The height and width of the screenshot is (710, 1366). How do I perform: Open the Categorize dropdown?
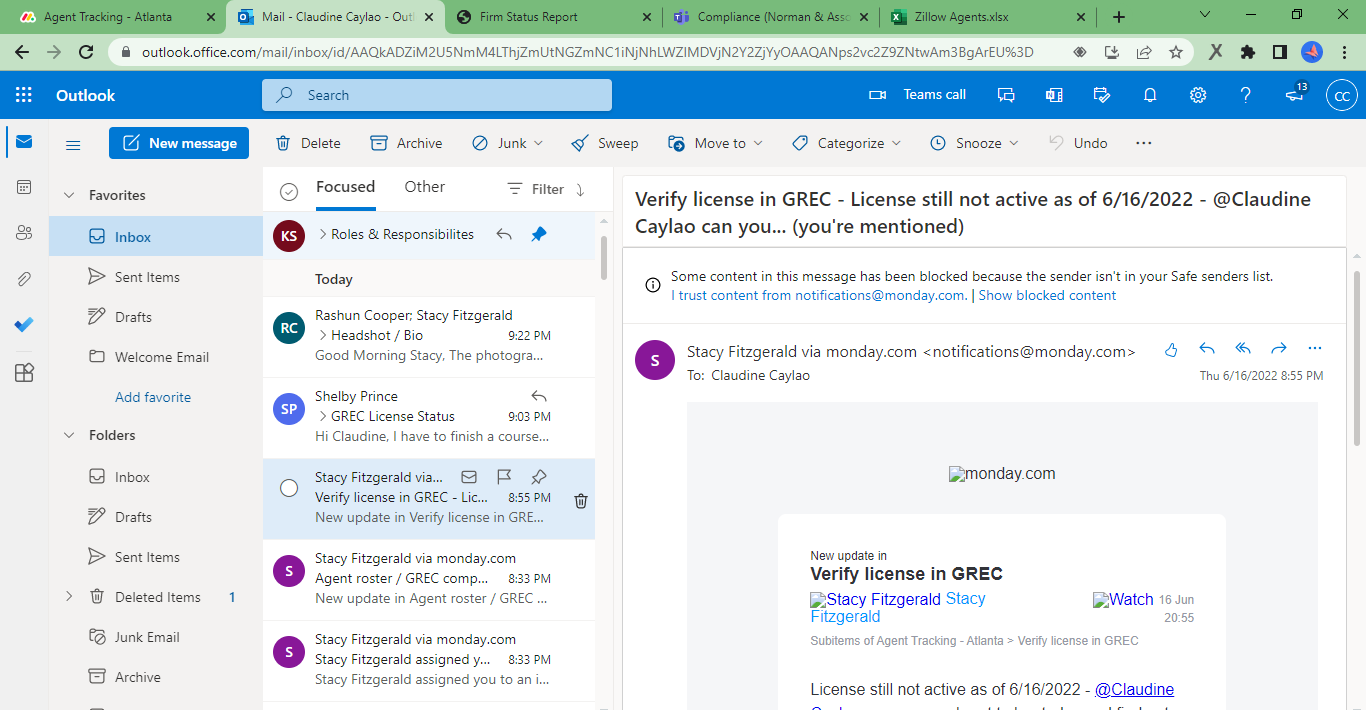[x=846, y=143]
